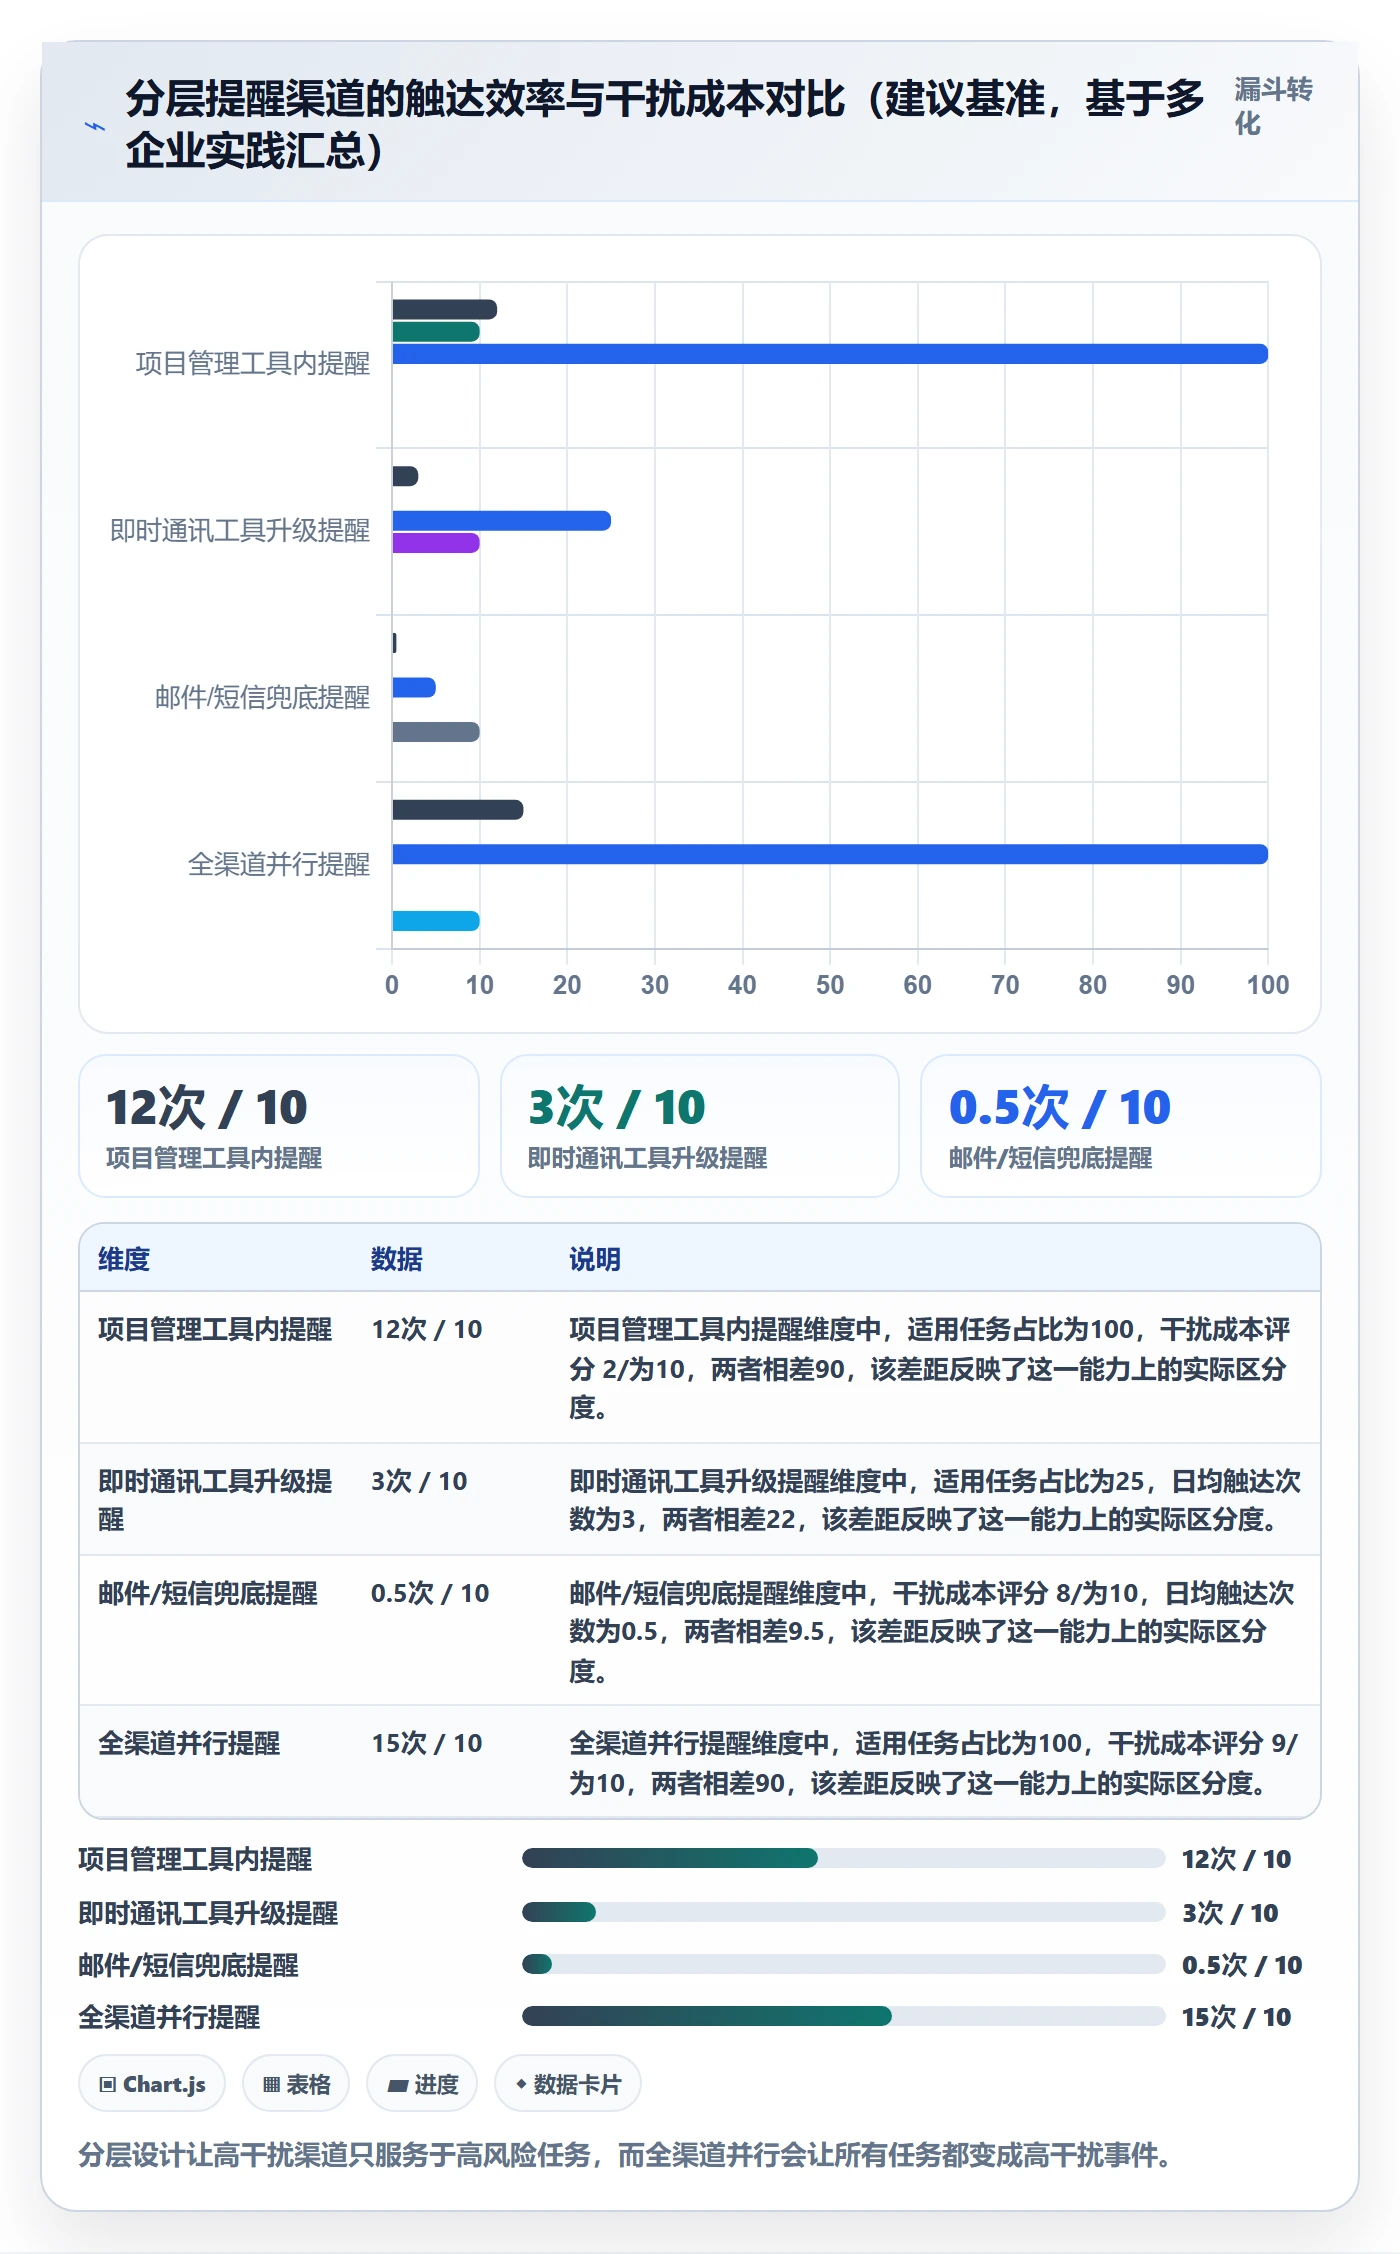Viewport: 1400px width, 2254px height.
Task: Click the 邮件/短信兜底提醒 progress bar
Action: (843, 1964)
